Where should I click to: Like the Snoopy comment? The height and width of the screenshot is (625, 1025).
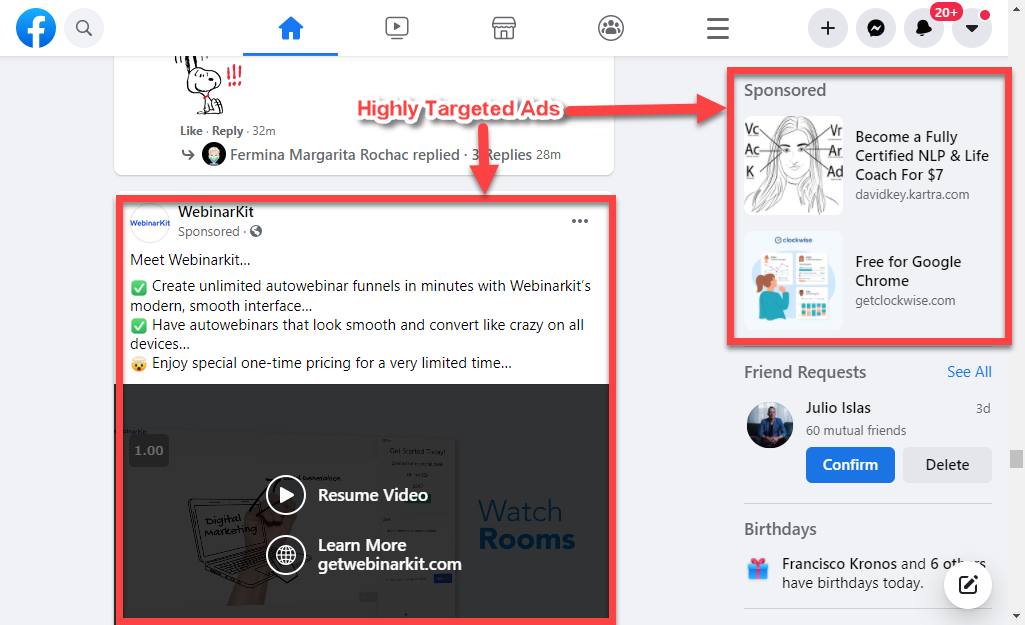point(191,131)
